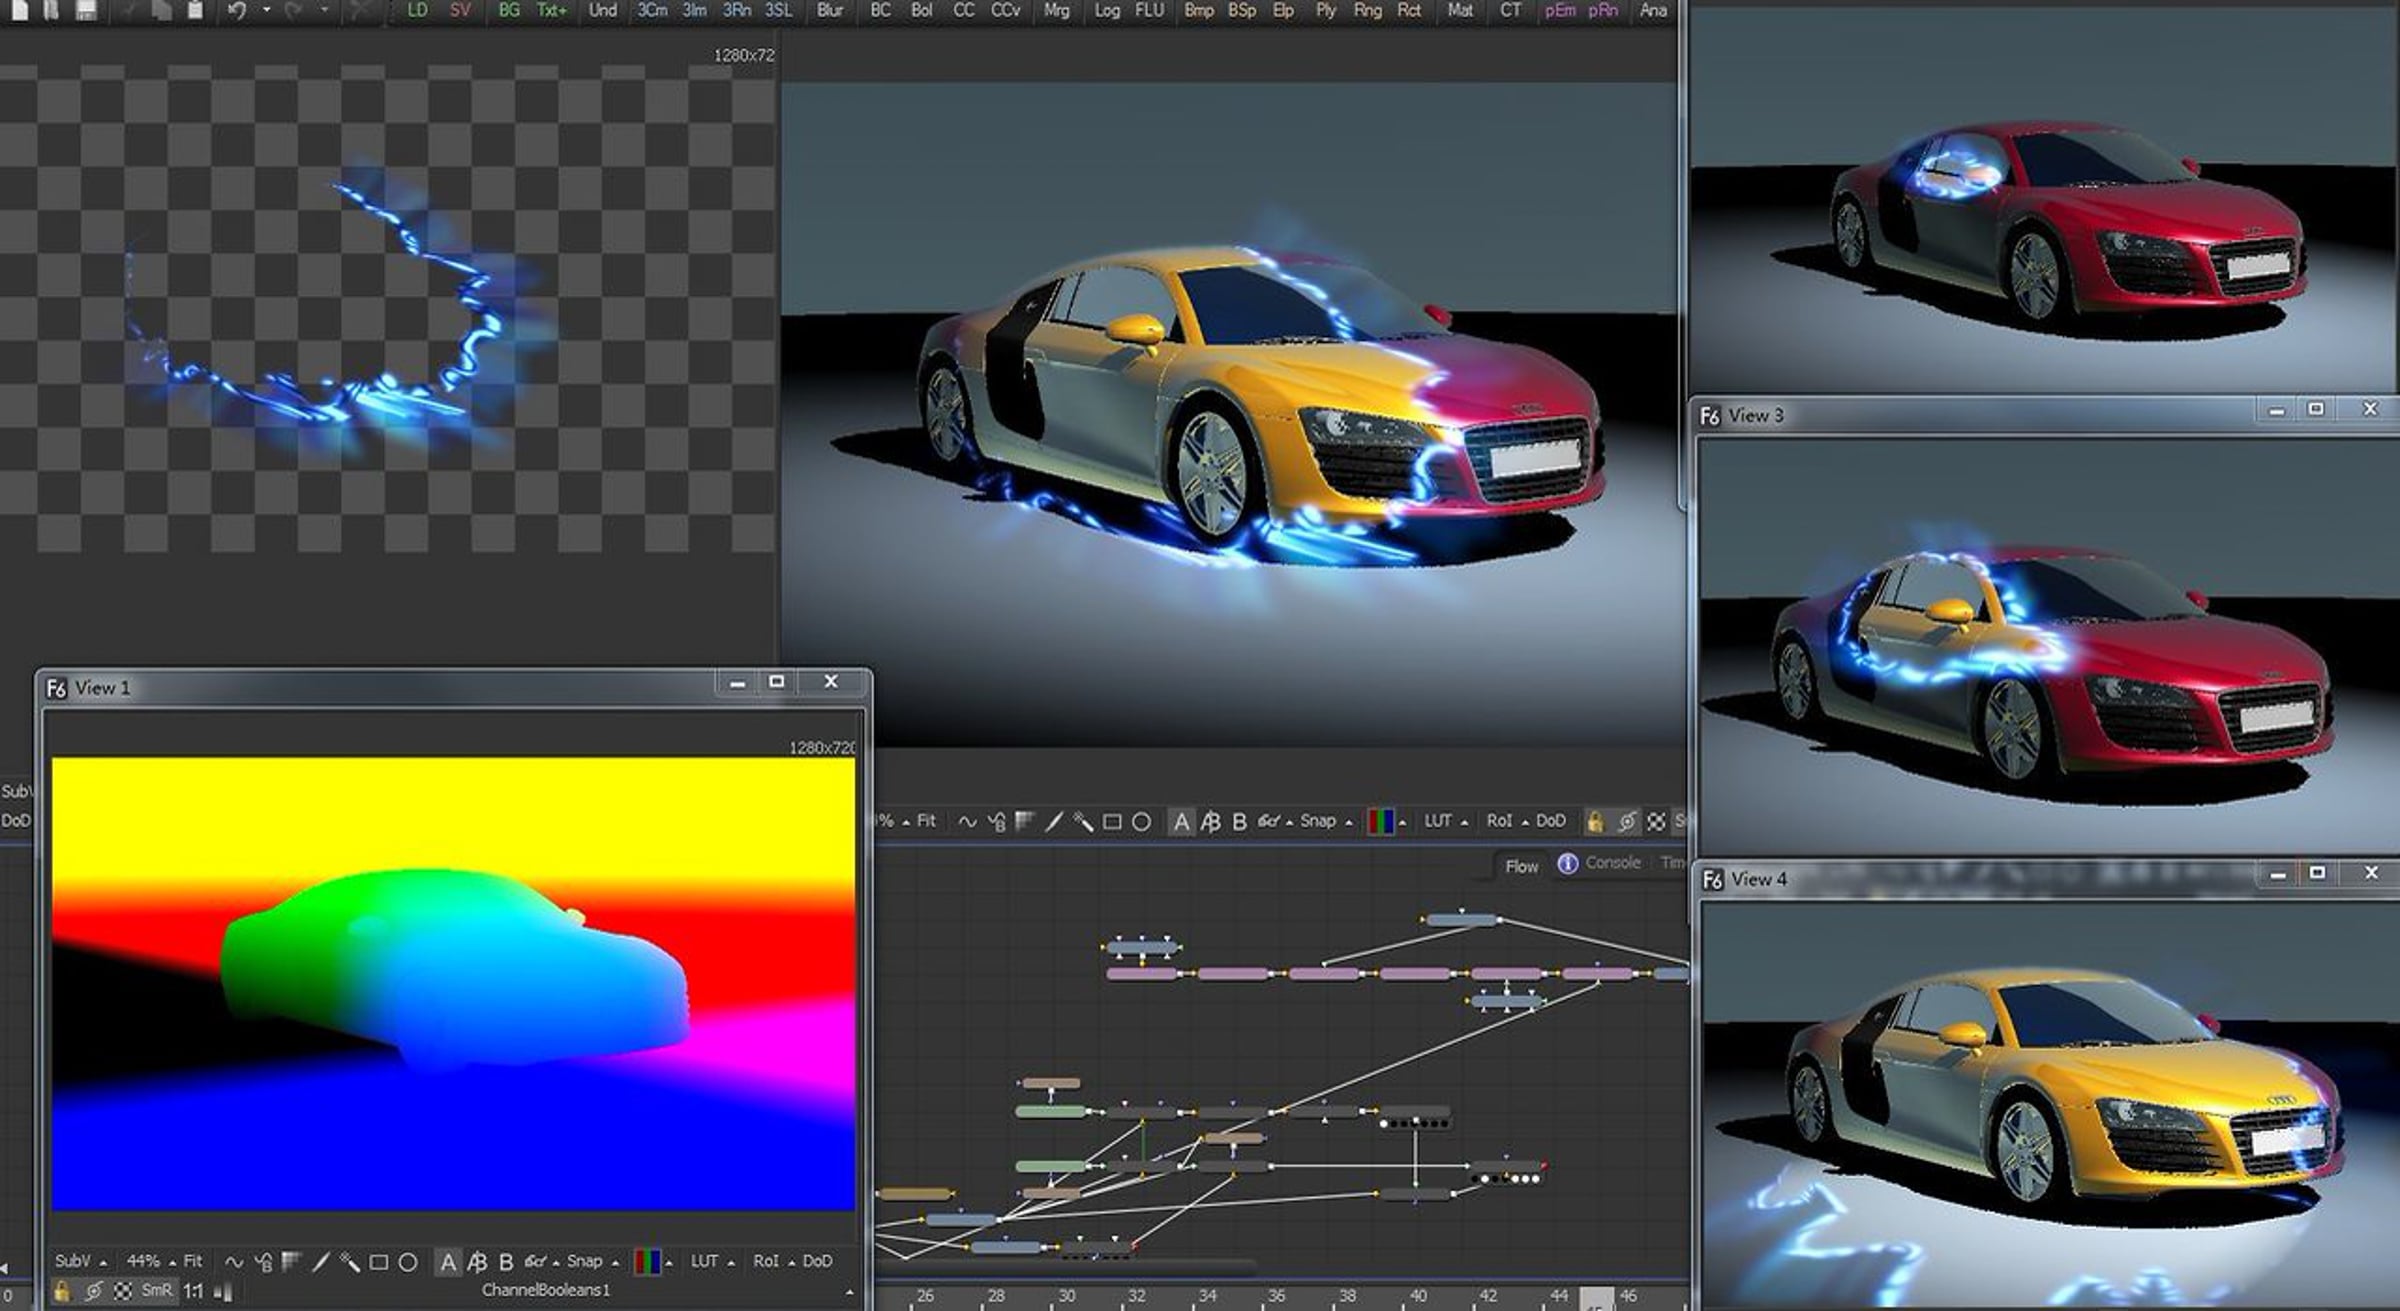Click RGB color channel swatch in View 1

tap(647, 1262)
